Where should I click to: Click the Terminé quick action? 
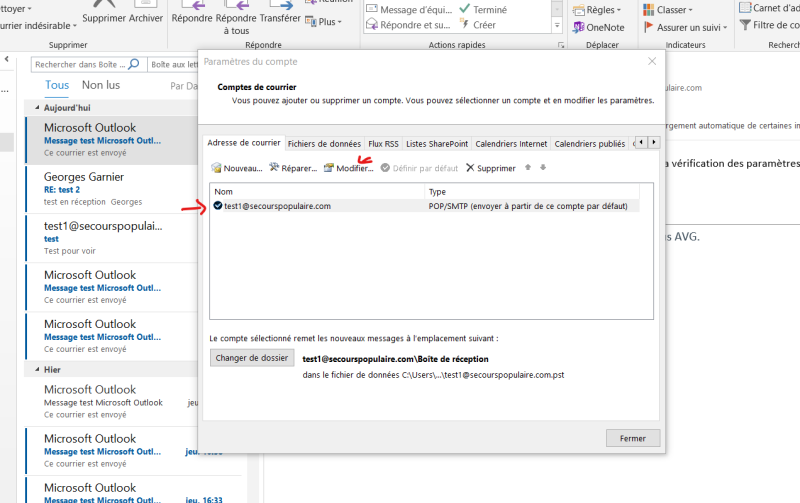tap(483, 10)
